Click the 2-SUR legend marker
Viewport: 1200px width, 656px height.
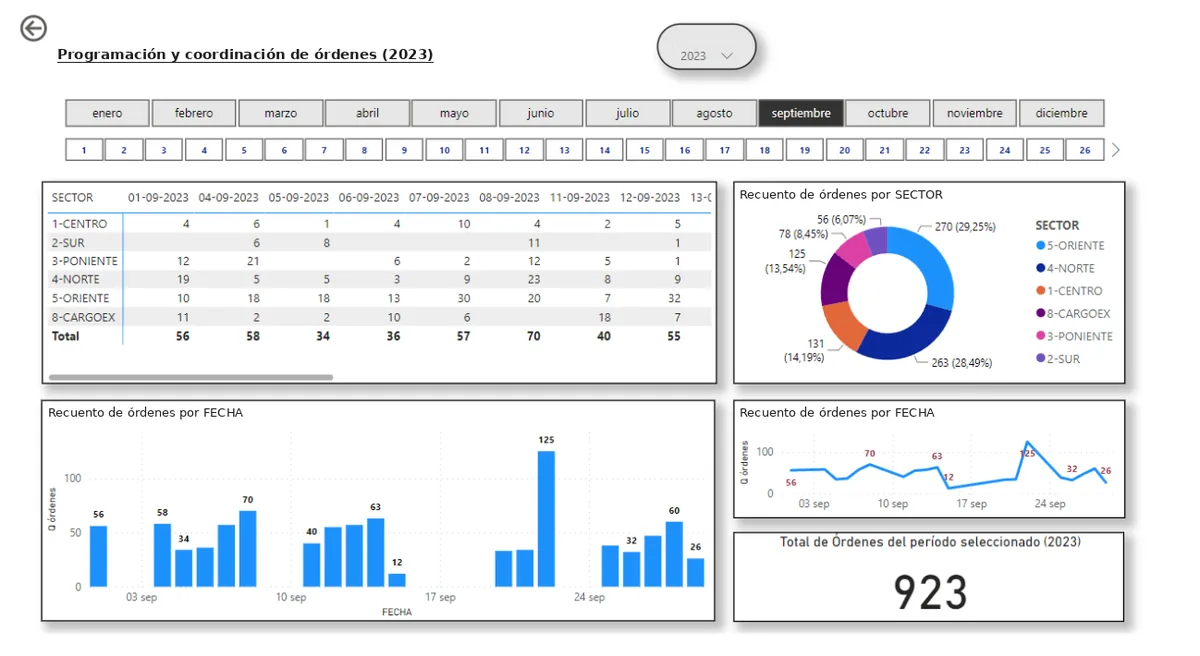coord(1041,359)
